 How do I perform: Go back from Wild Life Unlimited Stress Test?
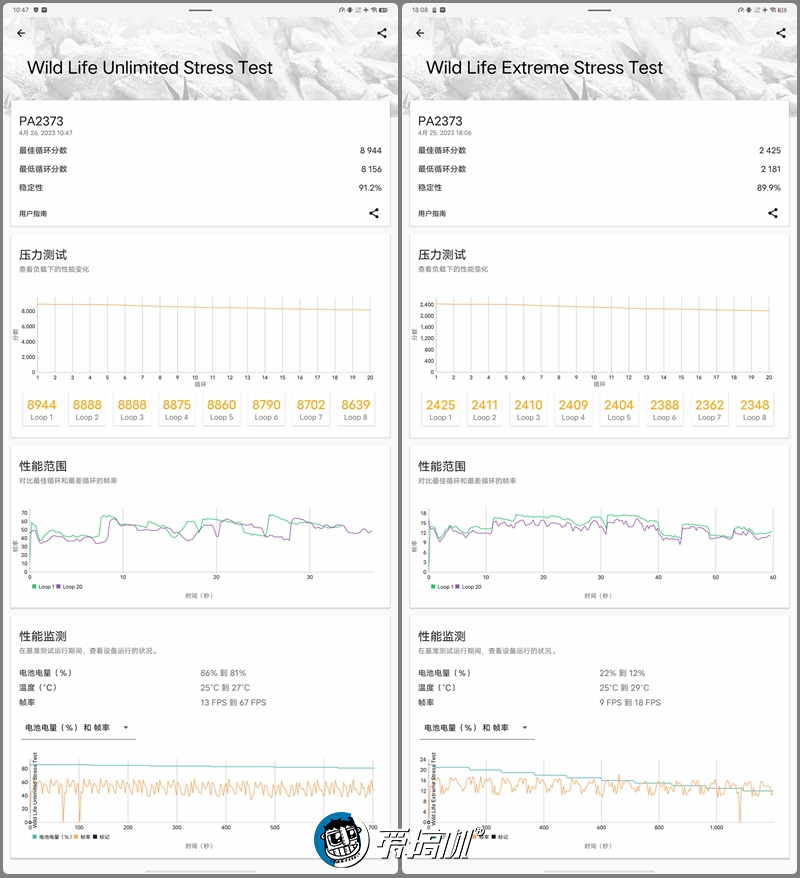(21, 33)
